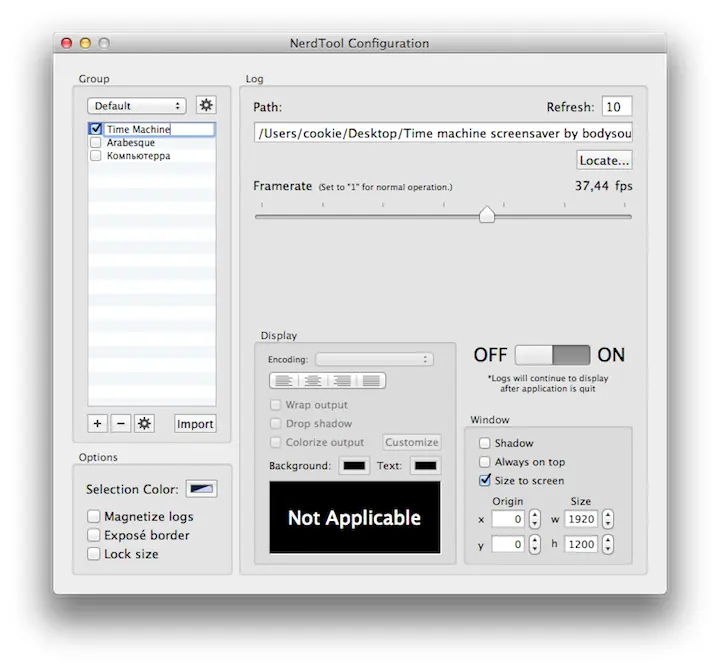This screenshot has height=668, width=720.
Task: Open the Selection Color swatch
Action: tap(202, 488)
